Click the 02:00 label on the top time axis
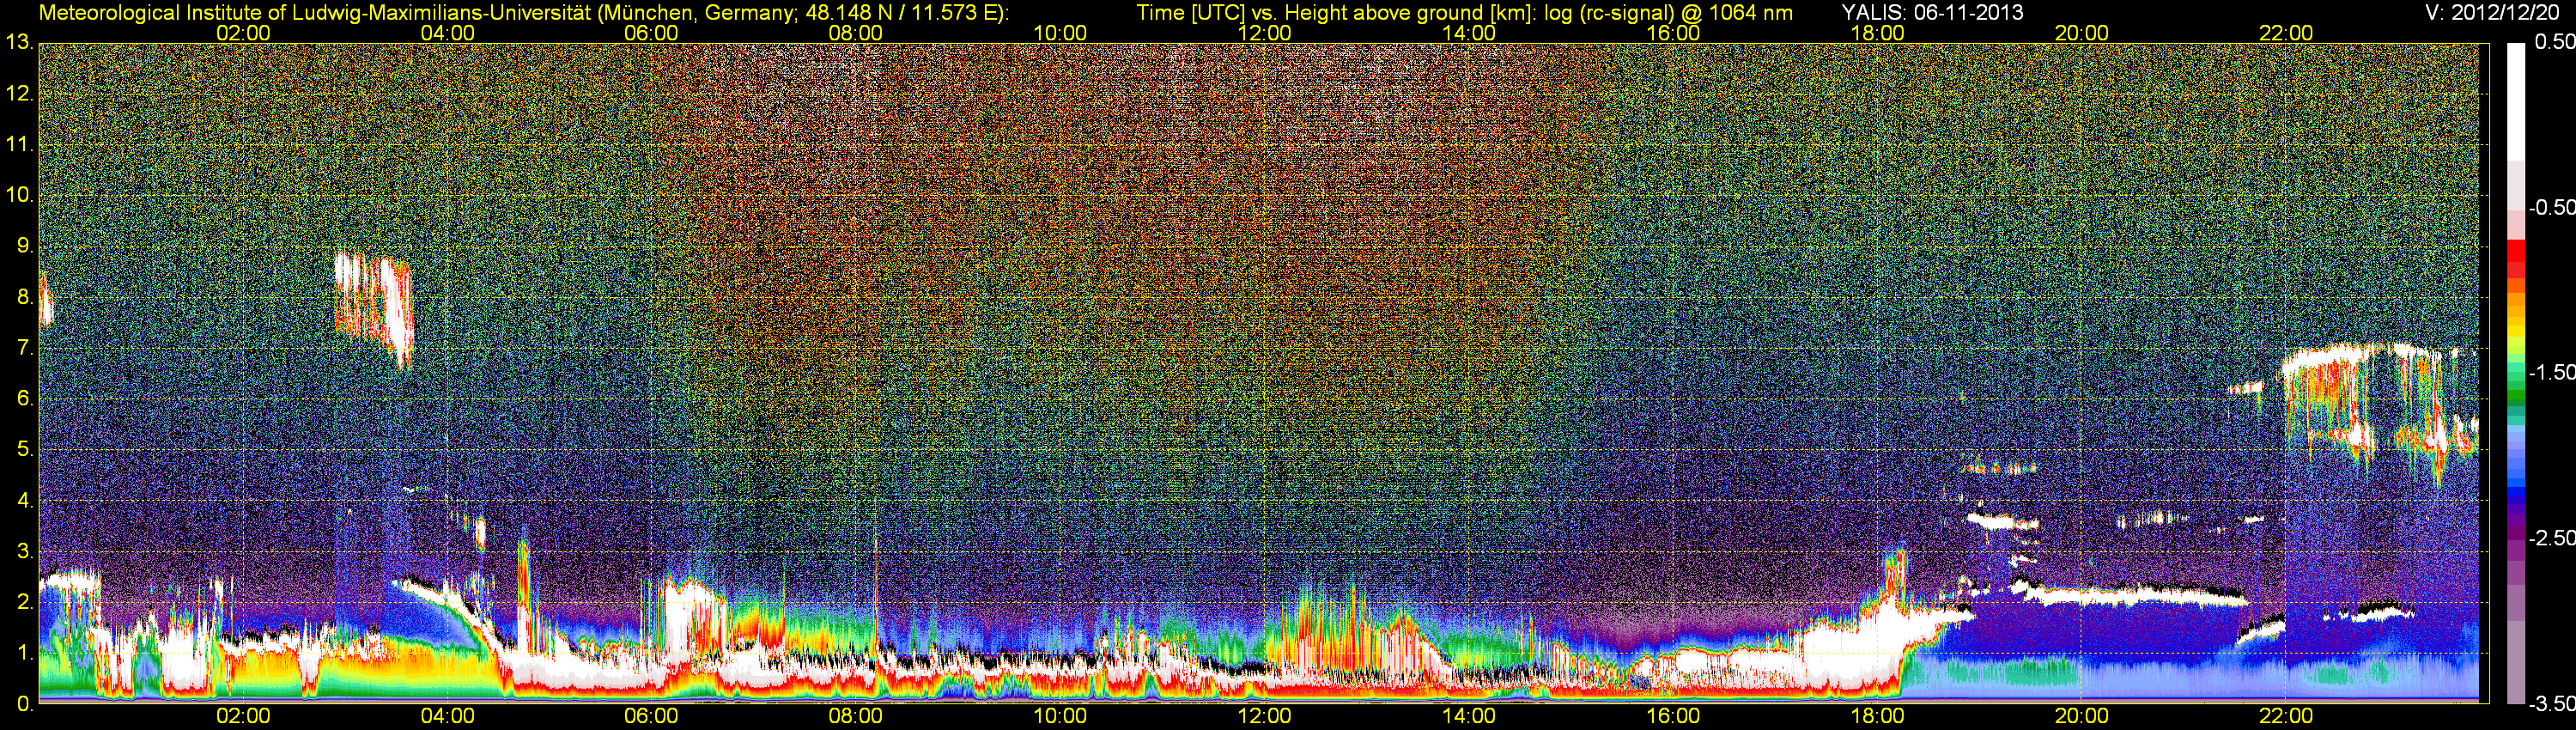The width and height of the screenshot is (2576, 730). 243,33
